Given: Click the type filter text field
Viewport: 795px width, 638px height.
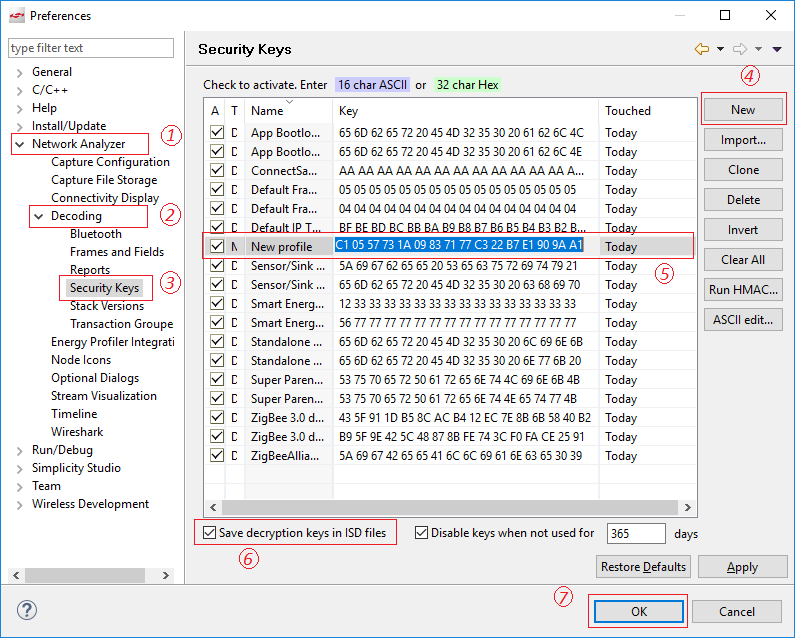Looking at the screenshot, I should pos(91,48).
